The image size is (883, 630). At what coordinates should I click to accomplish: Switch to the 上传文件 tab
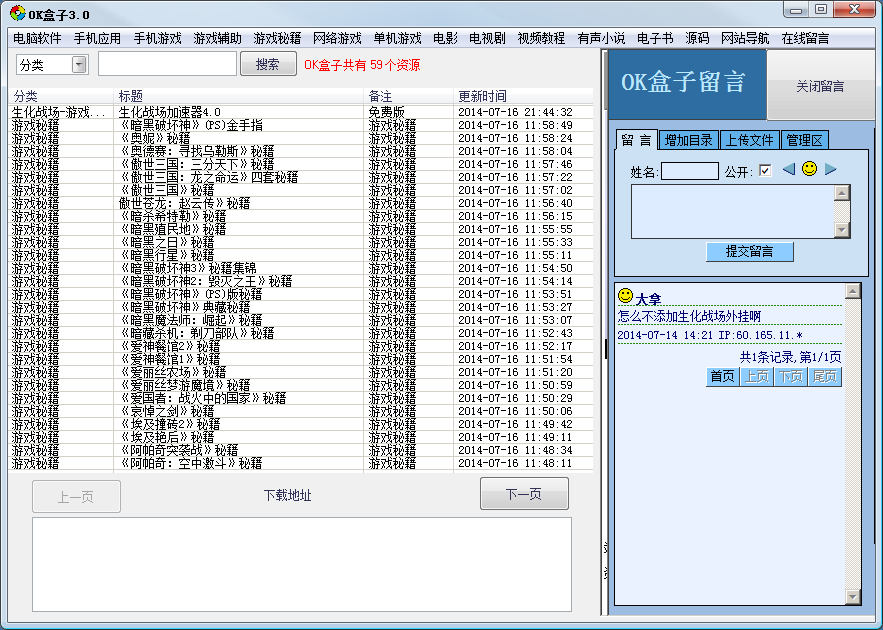tap(749, 141)
